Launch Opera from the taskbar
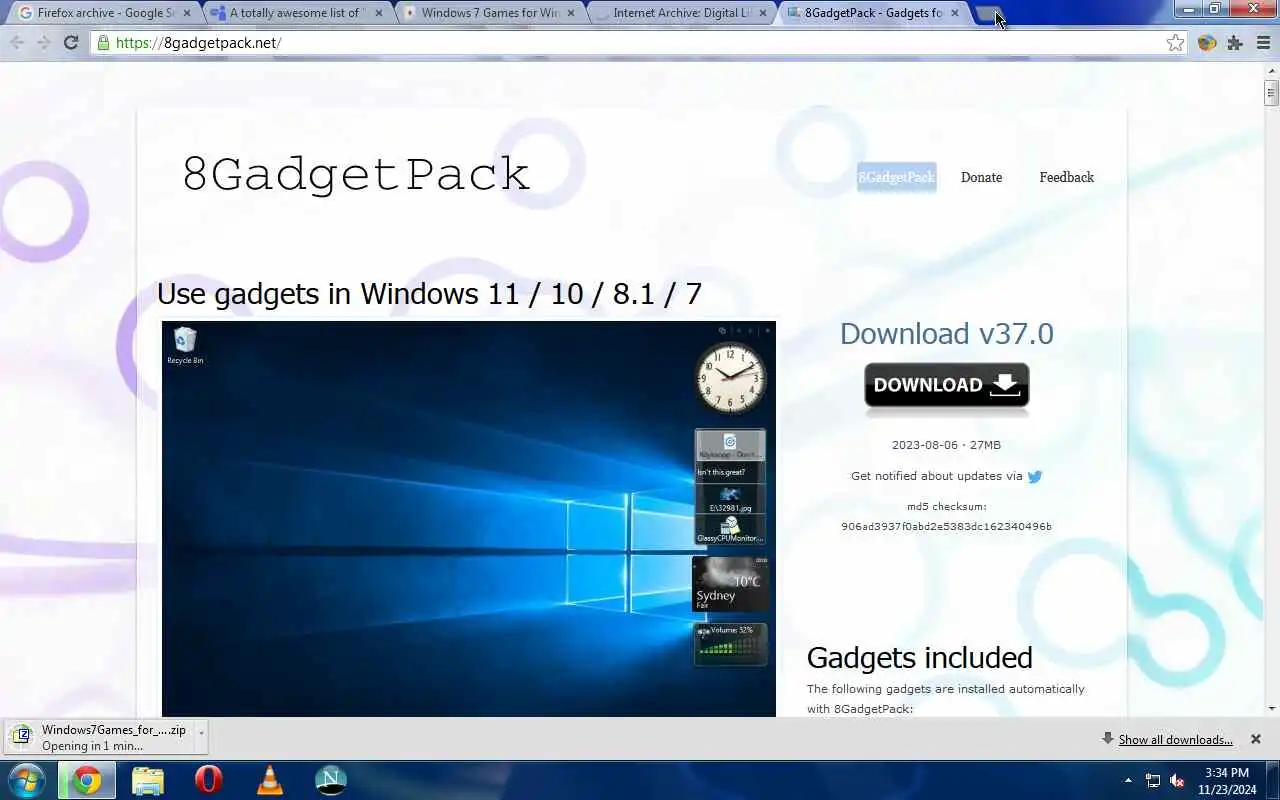1280x800 pixels. (209, 780)
